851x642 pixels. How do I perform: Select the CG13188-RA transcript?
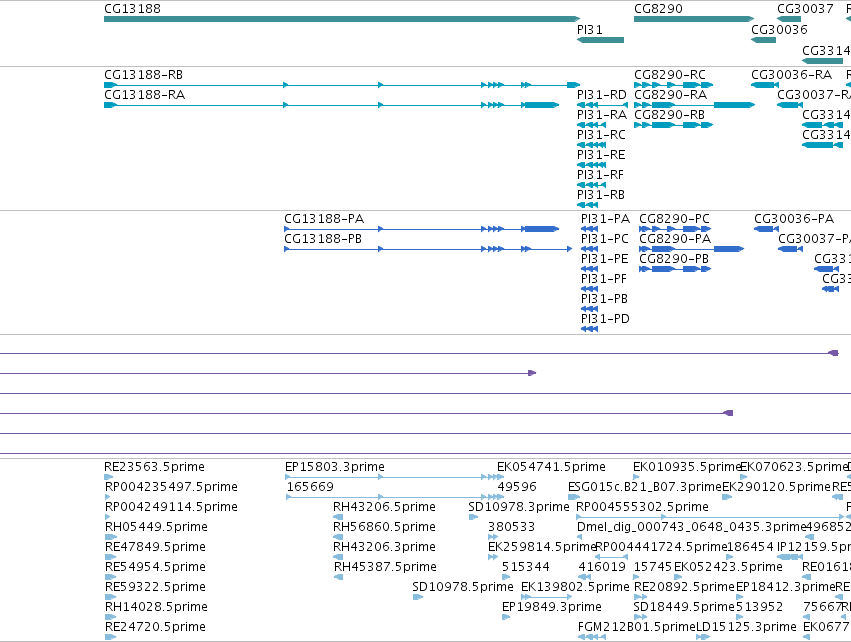click(x=332, y=105)
